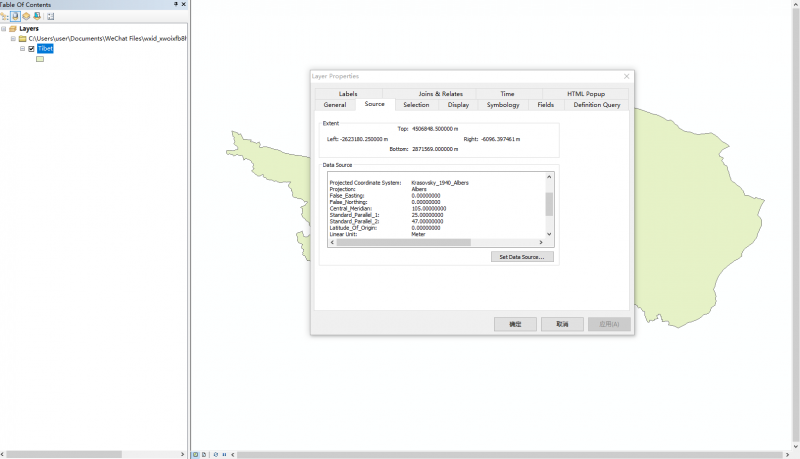Viewport: 800px width, 459px height.
Task: Open the Symbology tab
Action: 503,104
